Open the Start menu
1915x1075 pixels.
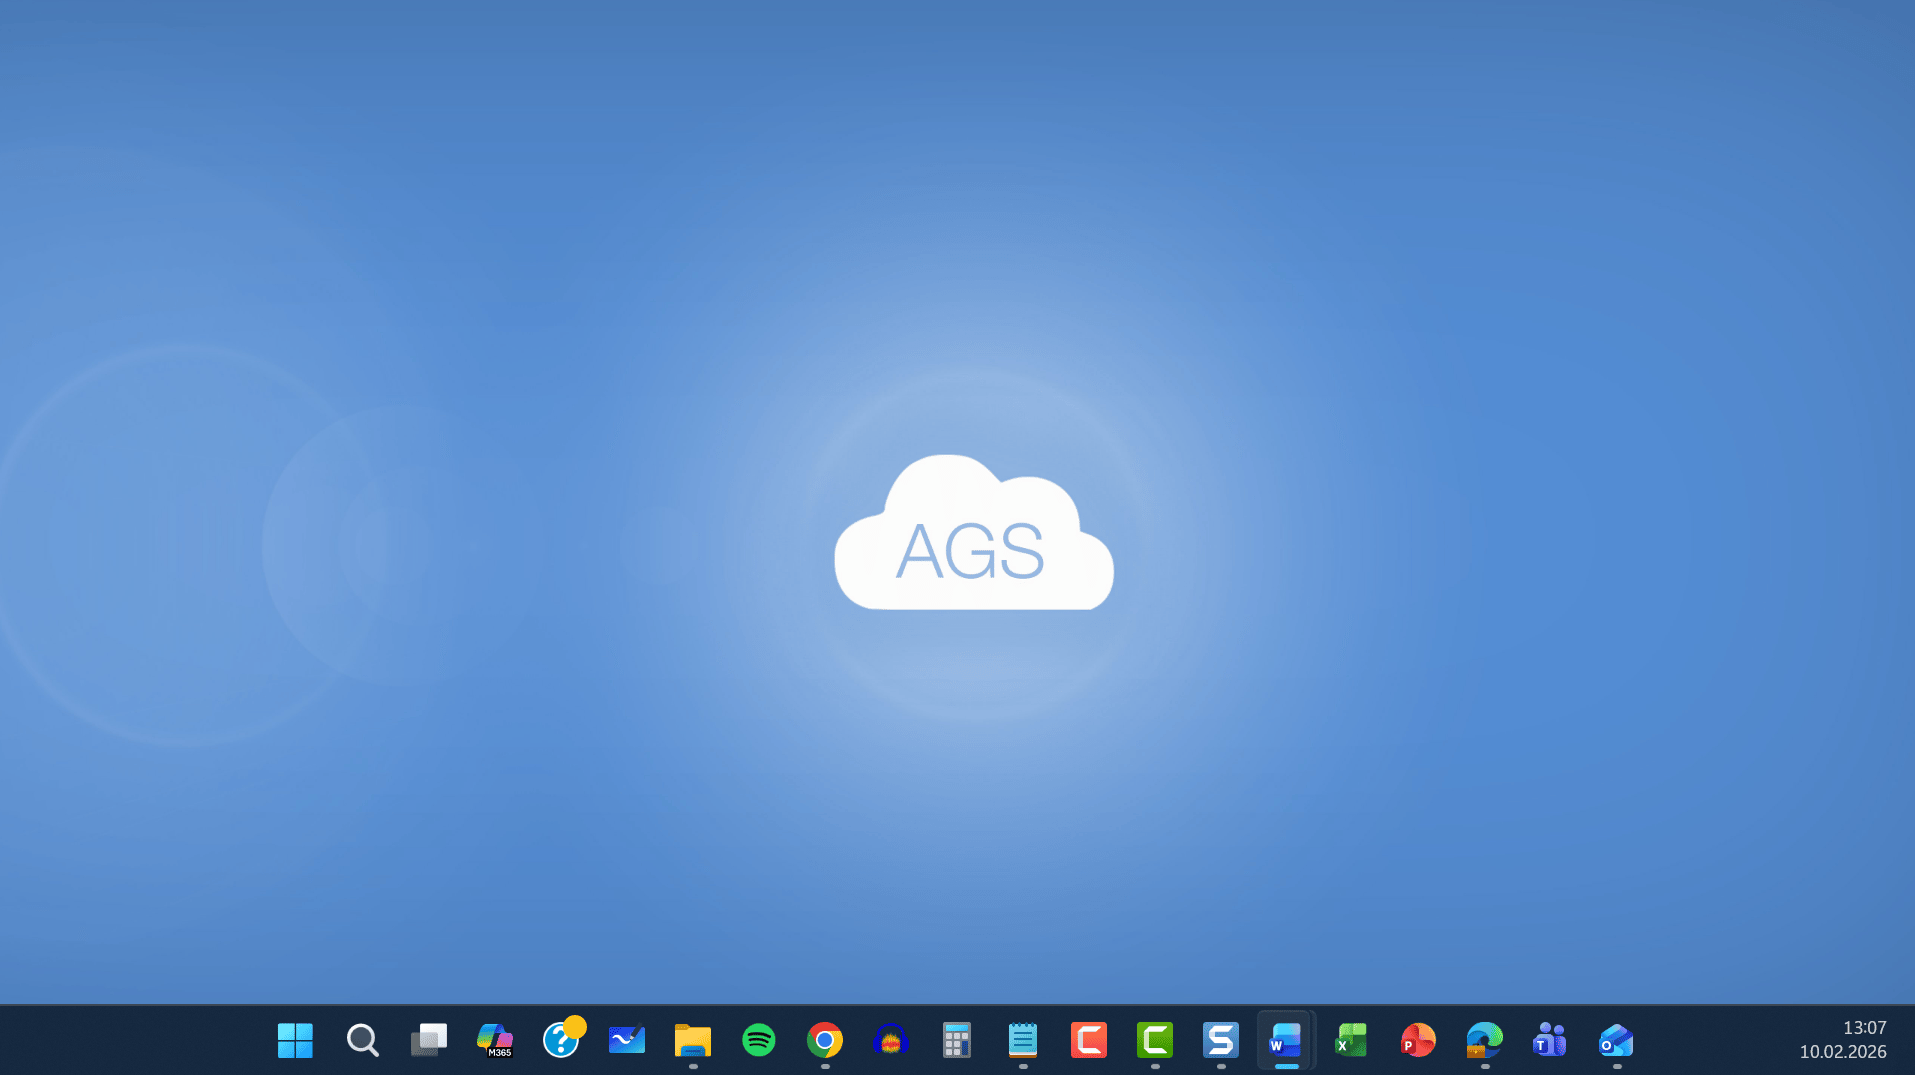[294, 1040]
